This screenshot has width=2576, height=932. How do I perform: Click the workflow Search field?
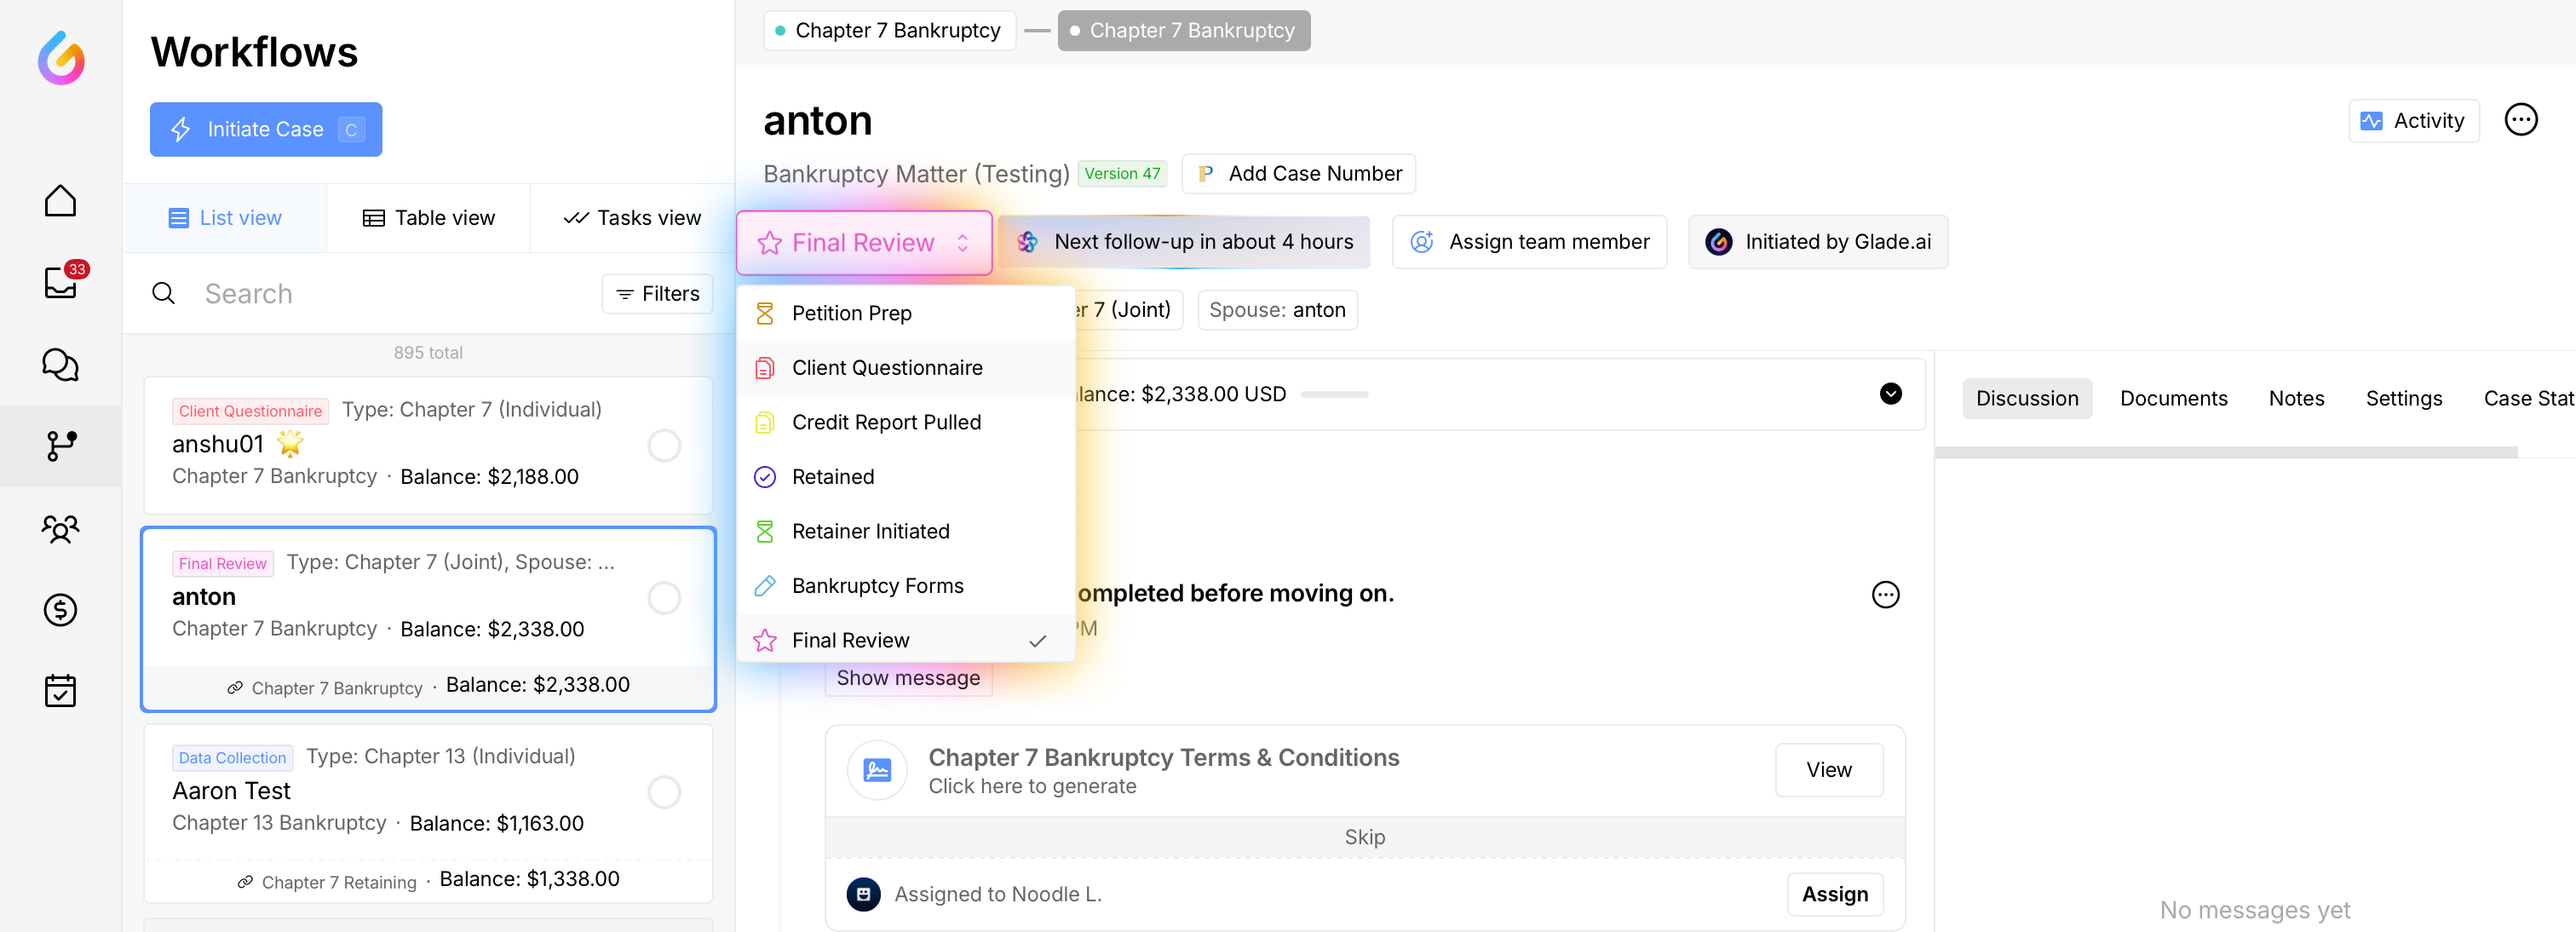380,294
